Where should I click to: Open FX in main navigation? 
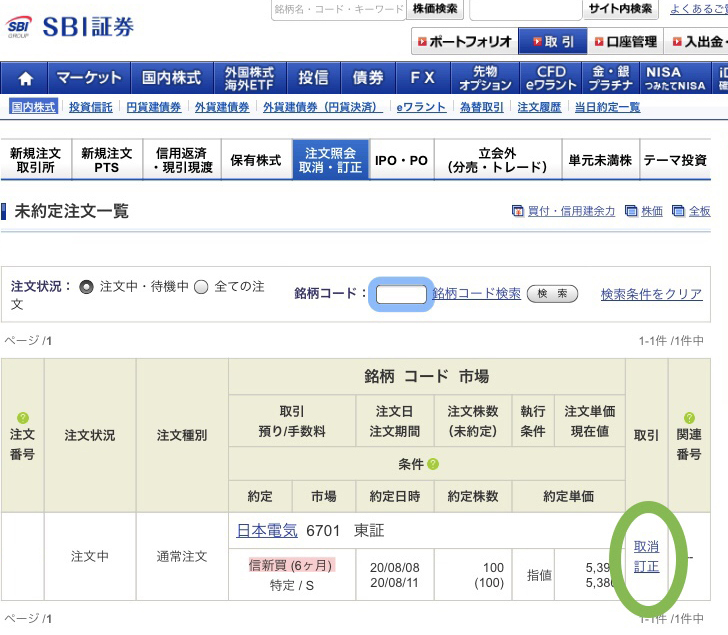click(x=422, y=78)
